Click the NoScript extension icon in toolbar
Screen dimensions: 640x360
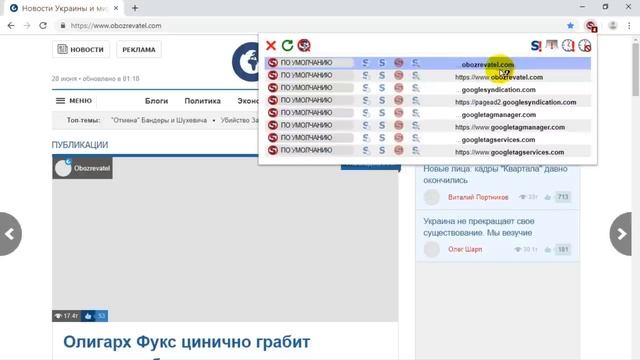[591, 26]
